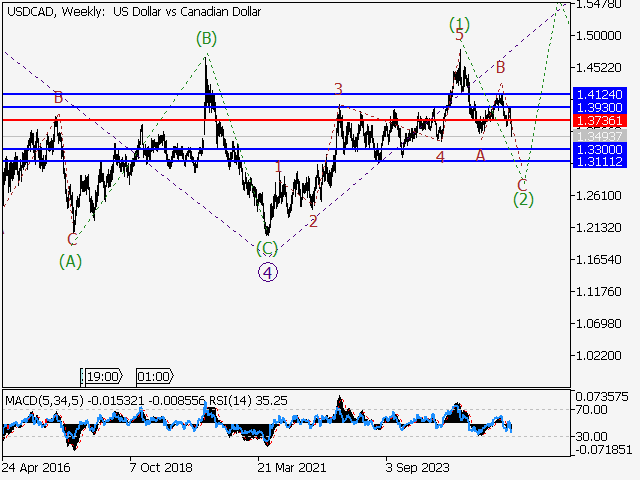Select the red wave 5 label
Viewport: 640px width, 480px height.
459,35
